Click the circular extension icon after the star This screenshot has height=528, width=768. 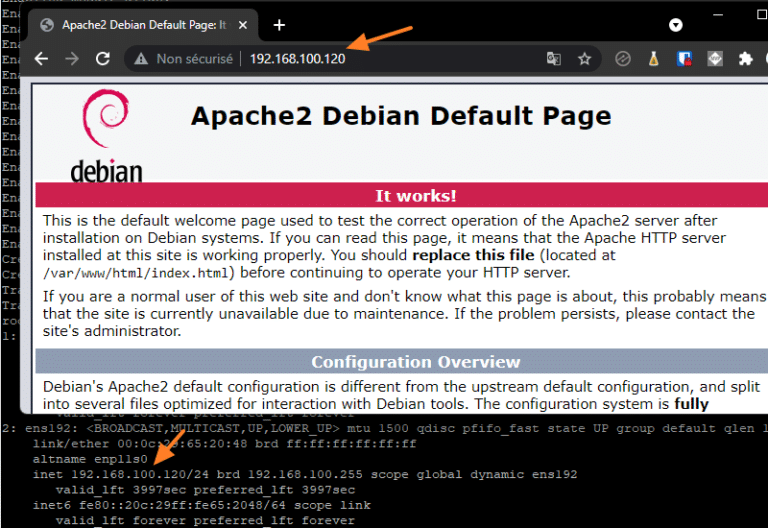(x=622, y=59)
